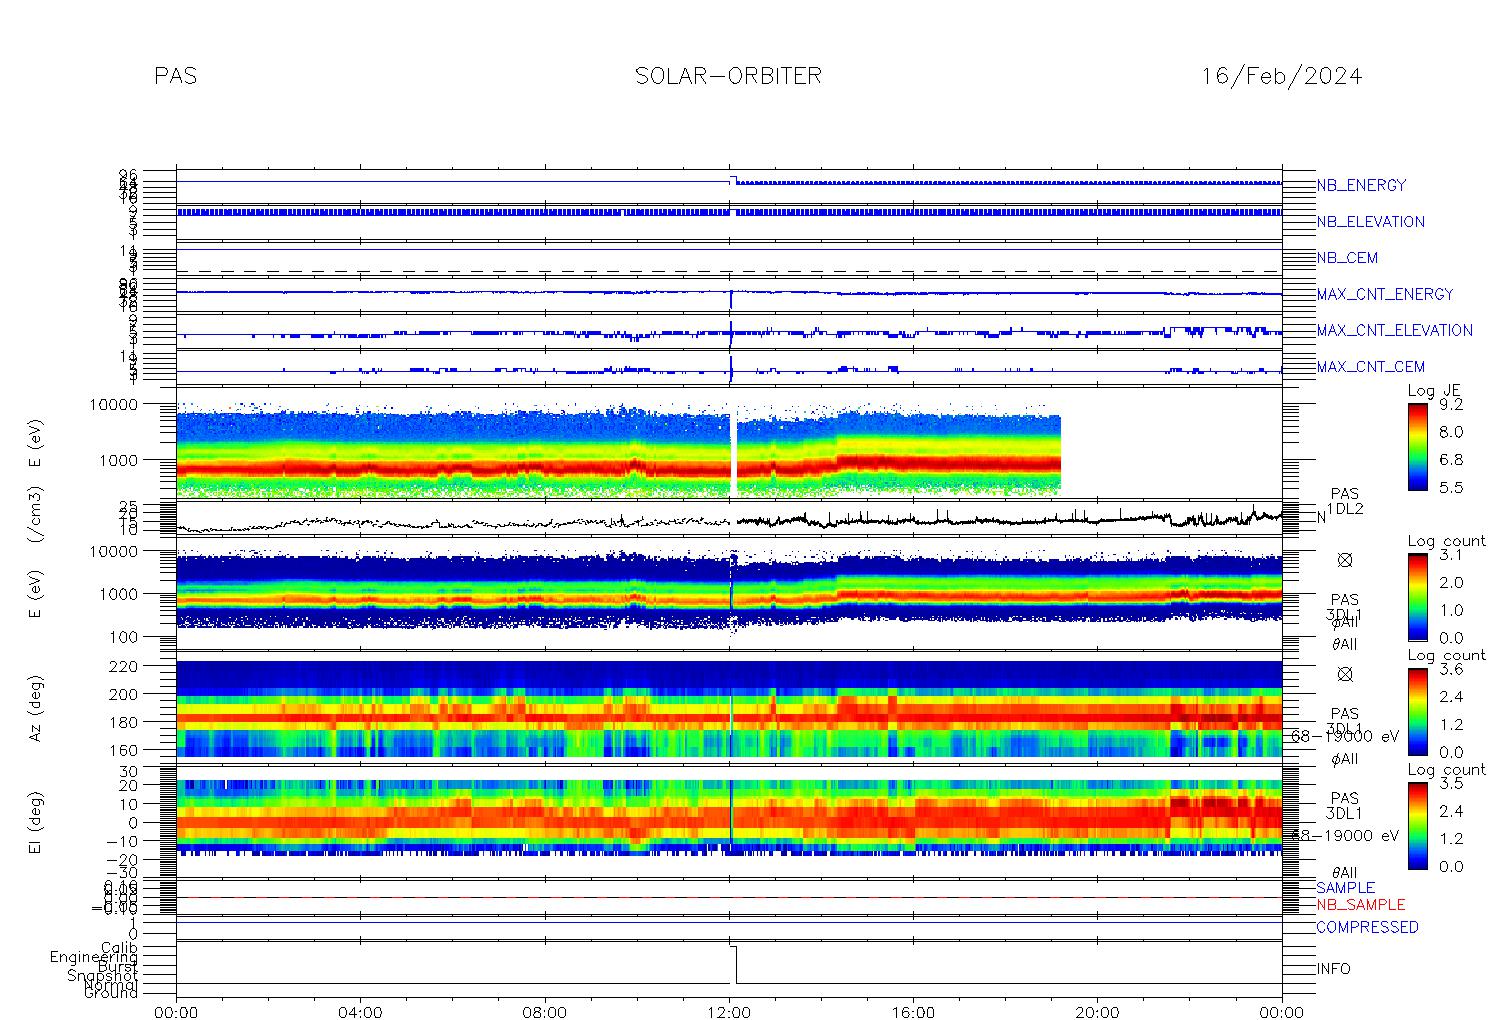Click the elevation angle spectrogram panel
This screenshot has width=1512, height=1020.
pyautogui.click(x=729, y=816)
